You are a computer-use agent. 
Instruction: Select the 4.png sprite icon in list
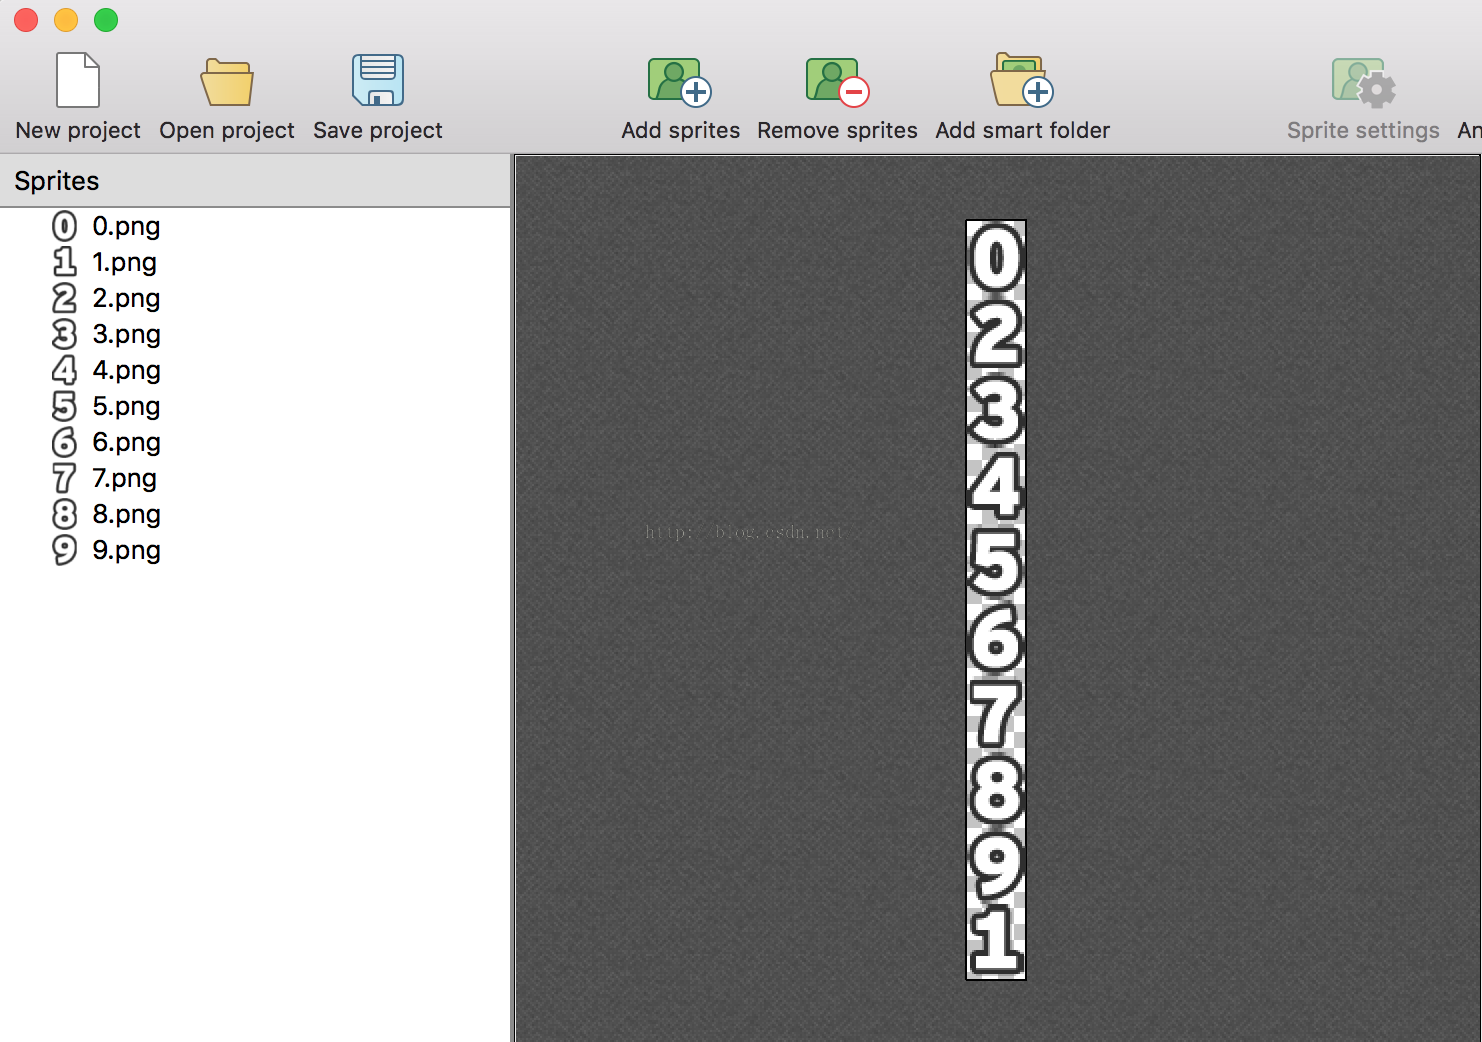(64, 370)
